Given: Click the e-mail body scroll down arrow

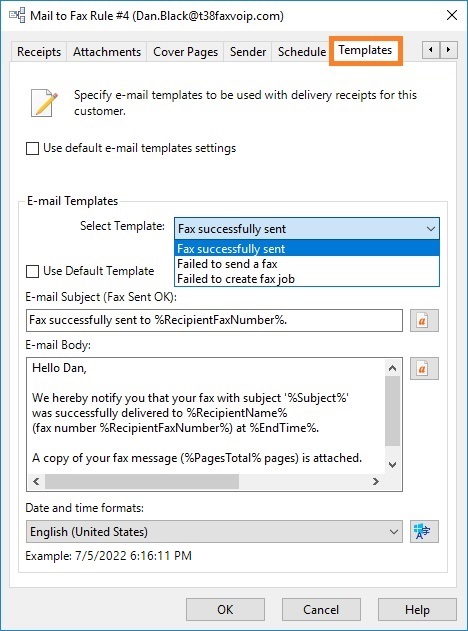Looking at the screenshot, I should (x=393, y=465).
